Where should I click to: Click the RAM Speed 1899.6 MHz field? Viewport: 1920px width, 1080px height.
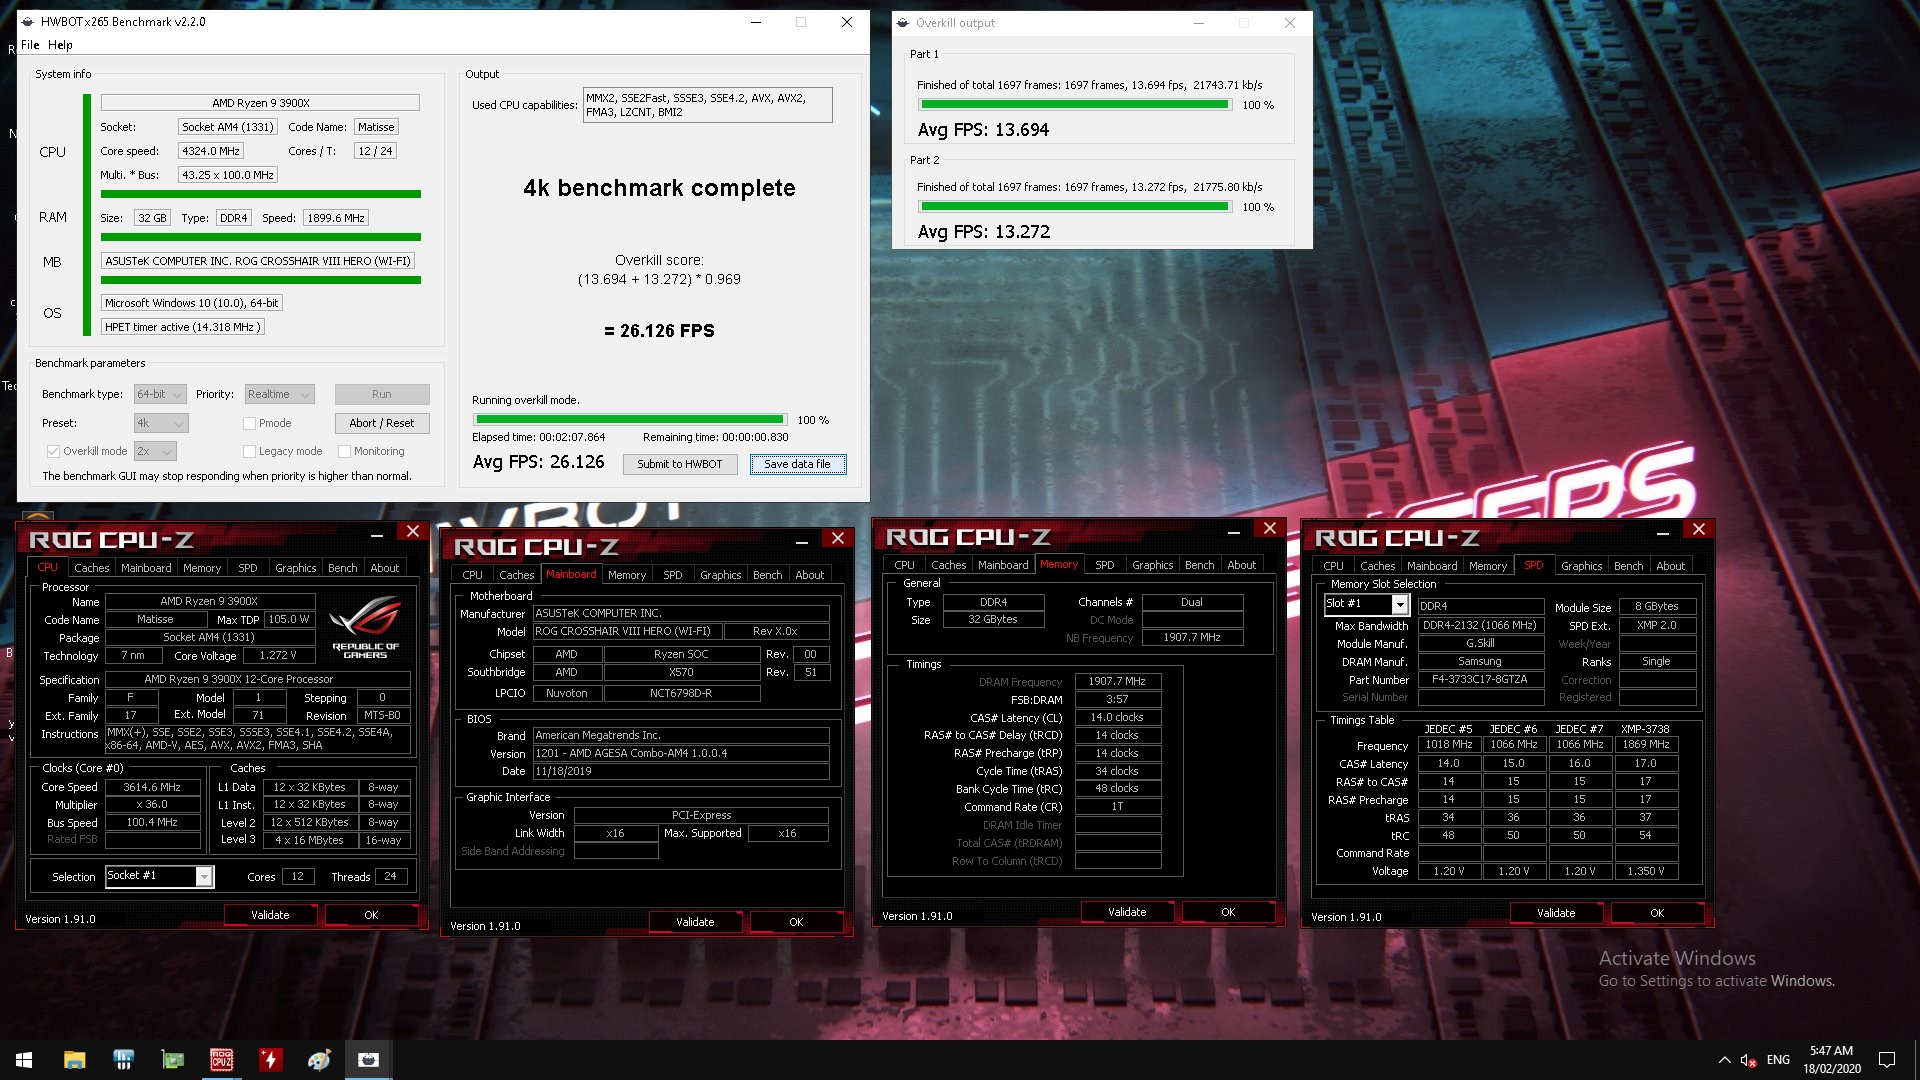click(x=335, y=218)
